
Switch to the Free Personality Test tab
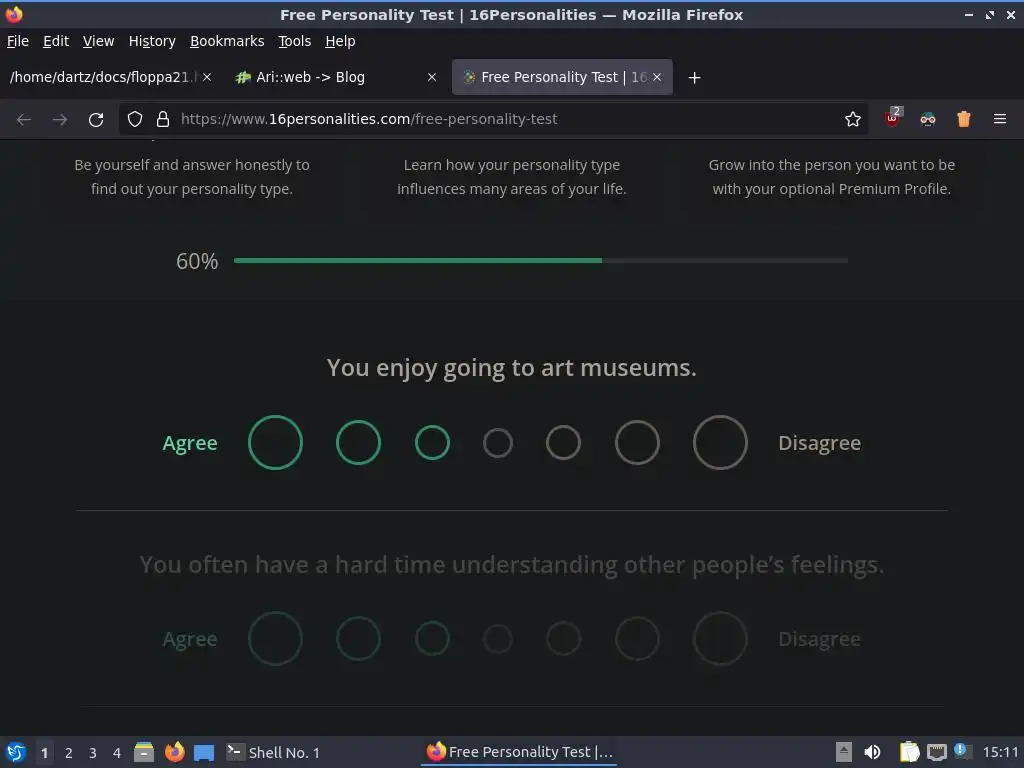click(562, 77)
